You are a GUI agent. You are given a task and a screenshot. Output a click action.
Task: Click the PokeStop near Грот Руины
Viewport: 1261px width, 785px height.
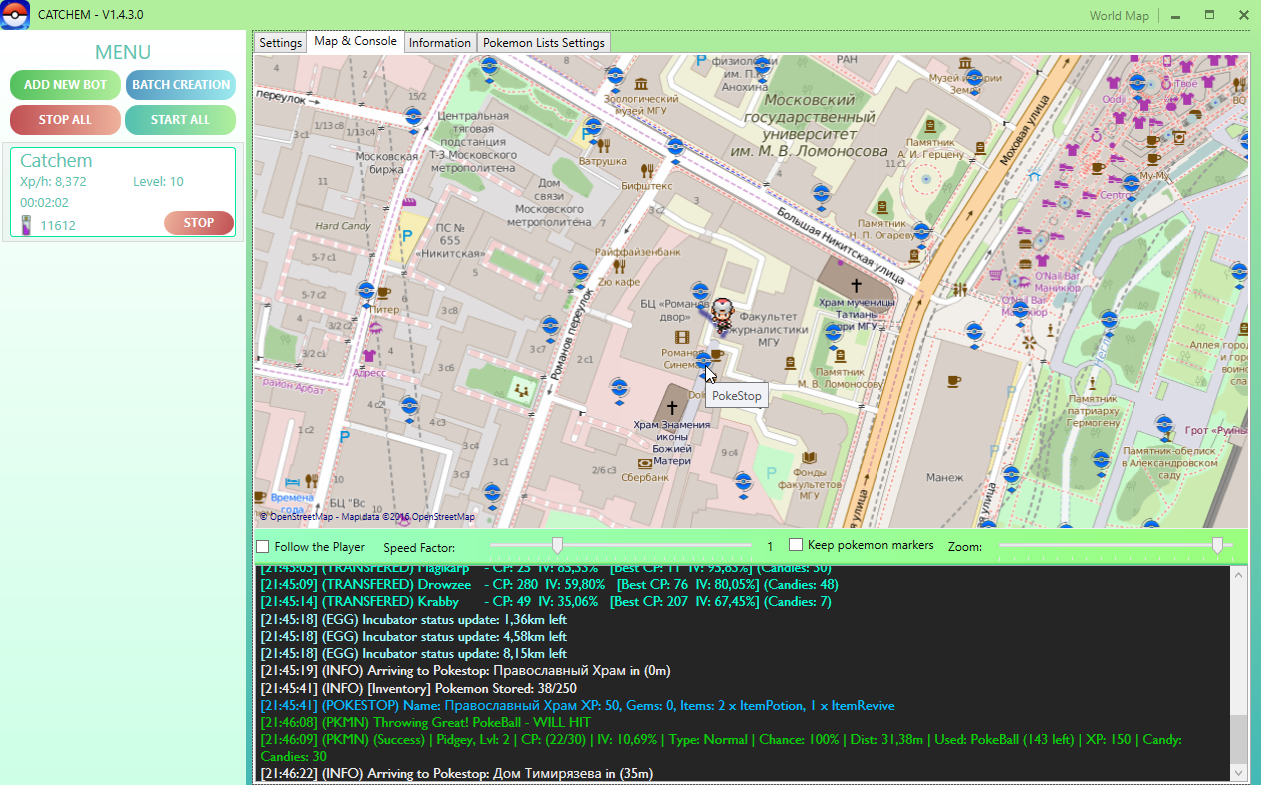point(1164,430)
